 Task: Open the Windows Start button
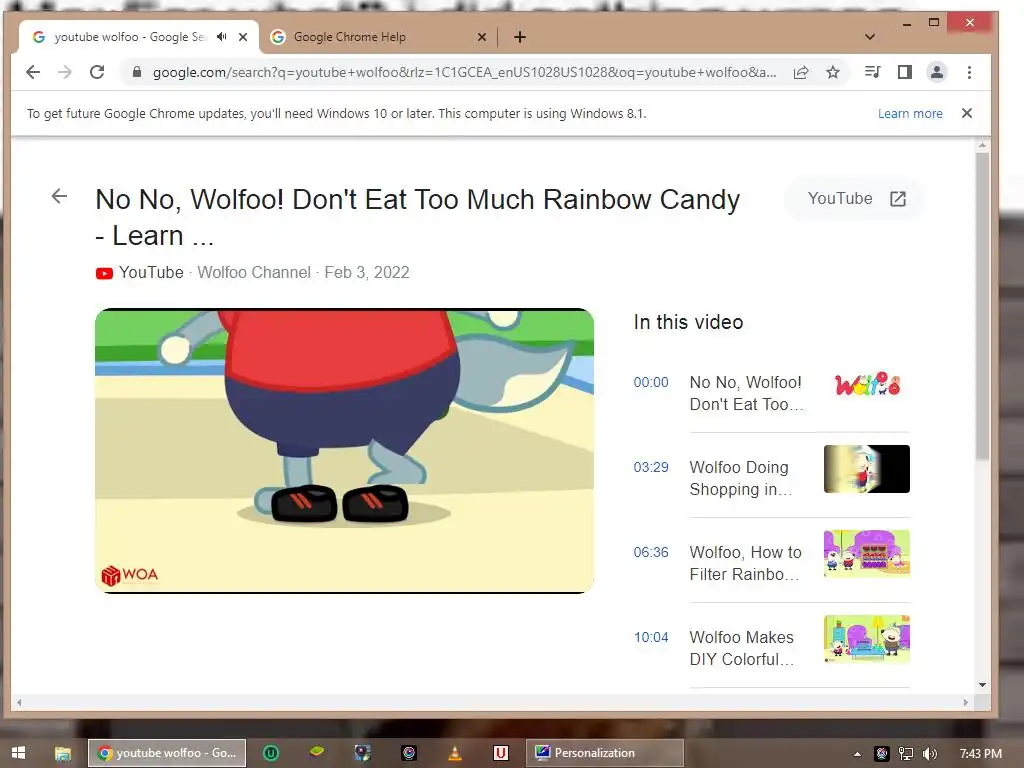(18, 753)
